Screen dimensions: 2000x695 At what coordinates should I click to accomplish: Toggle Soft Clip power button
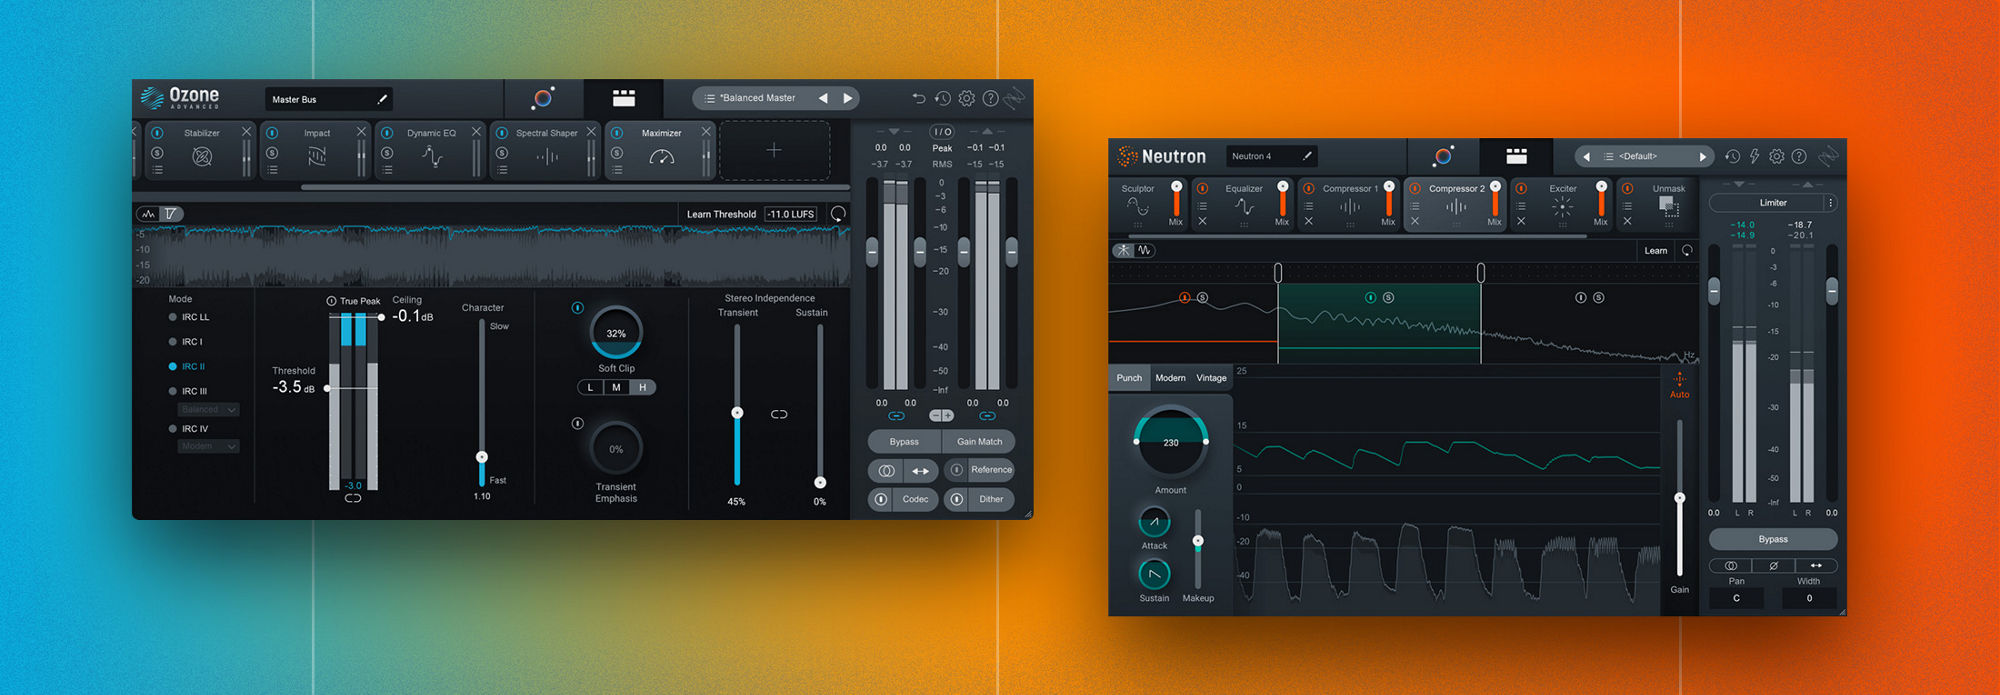click(x=577, y=308)
